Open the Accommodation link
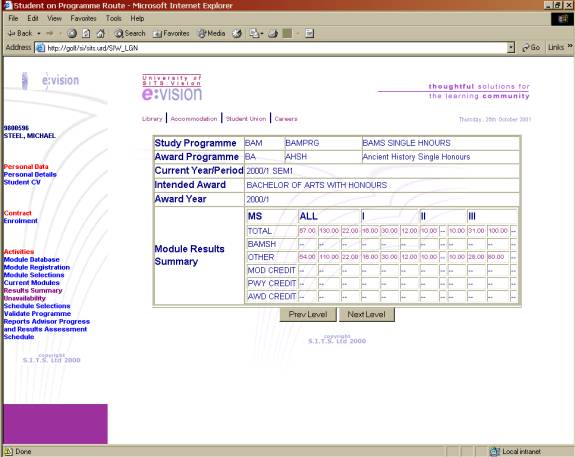This screenshot has width=575, height=457. pos(194,119)
